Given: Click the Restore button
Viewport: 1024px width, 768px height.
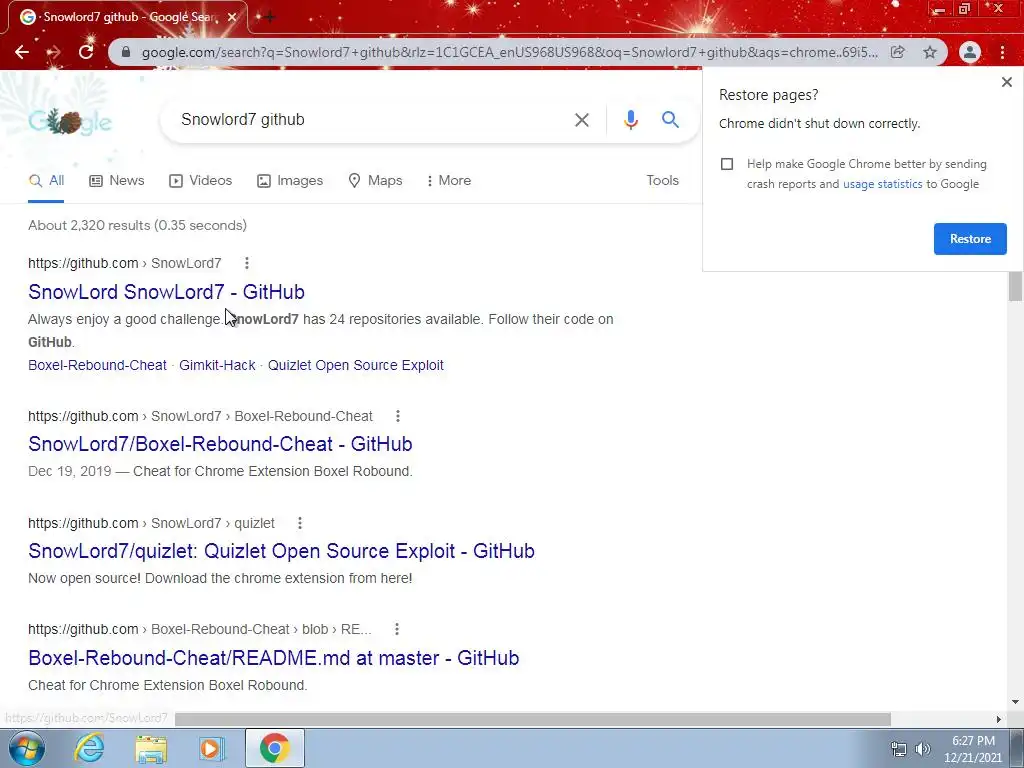Looking at the screenshot, I should [970, 239].
